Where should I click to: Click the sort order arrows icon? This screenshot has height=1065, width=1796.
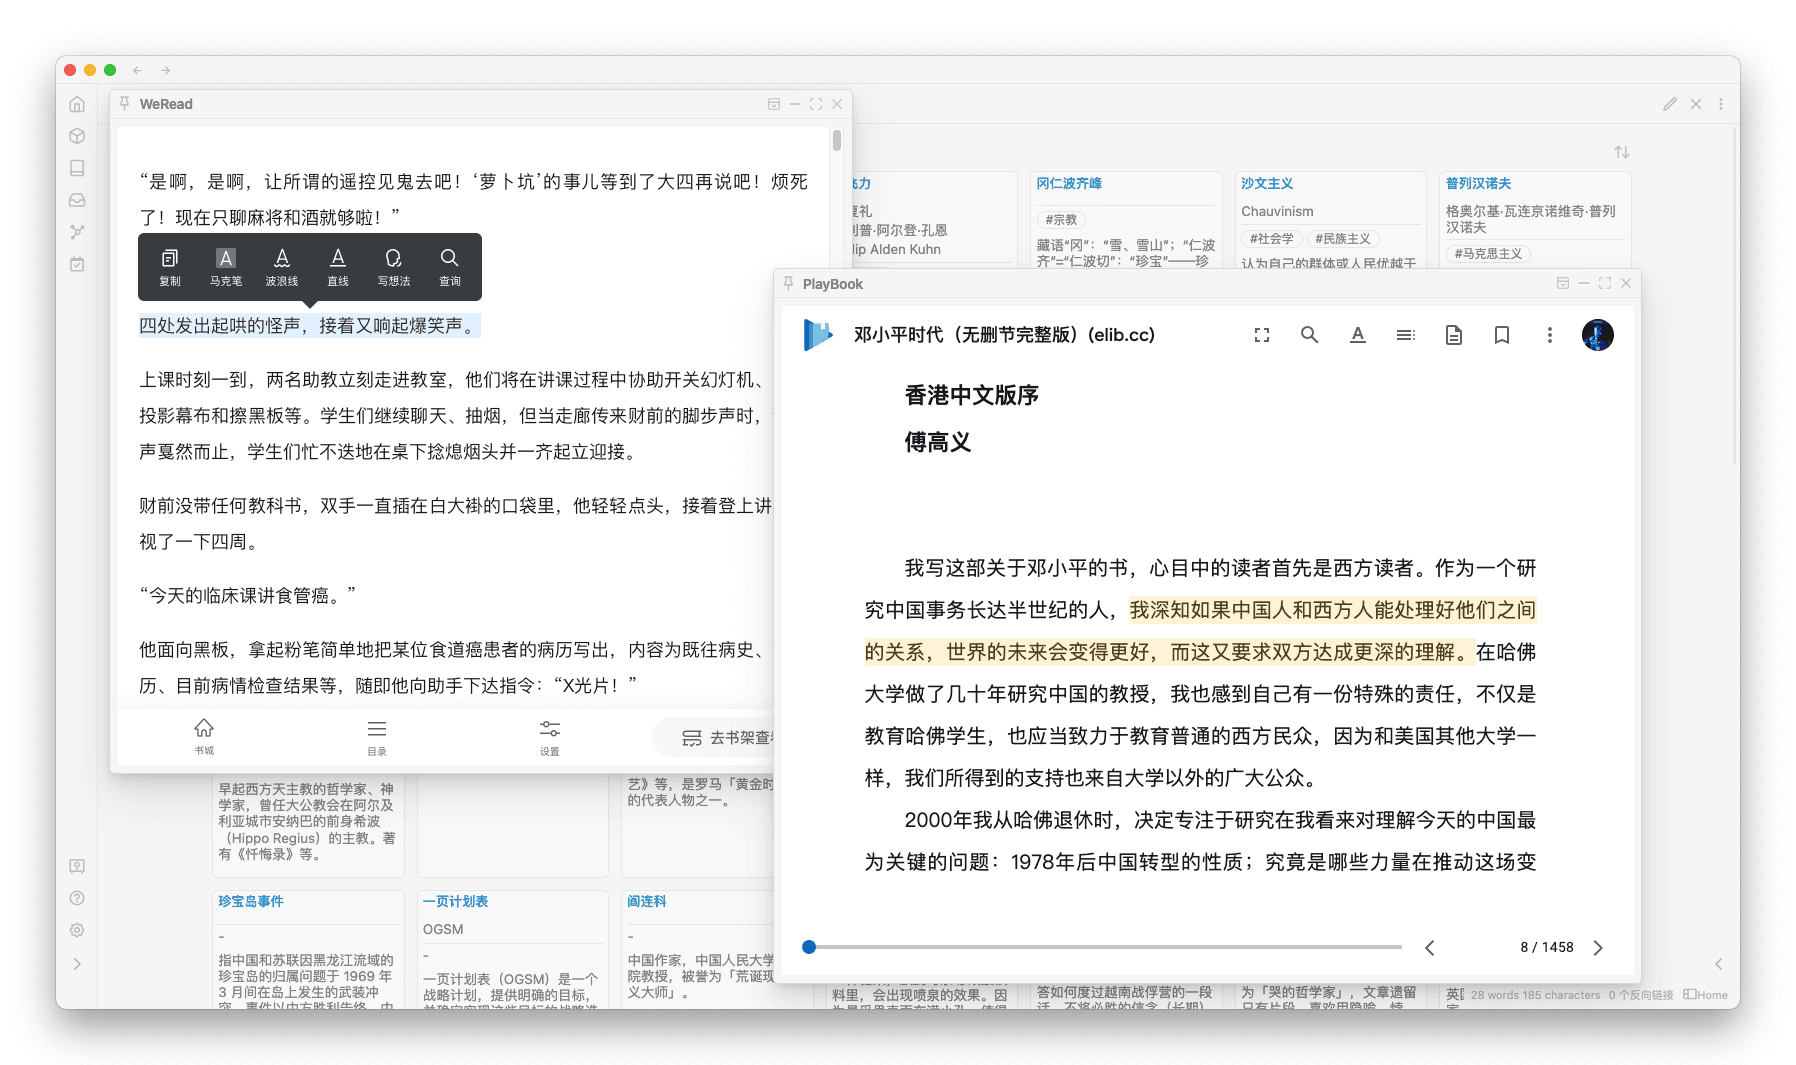[x=1622, y=152]
